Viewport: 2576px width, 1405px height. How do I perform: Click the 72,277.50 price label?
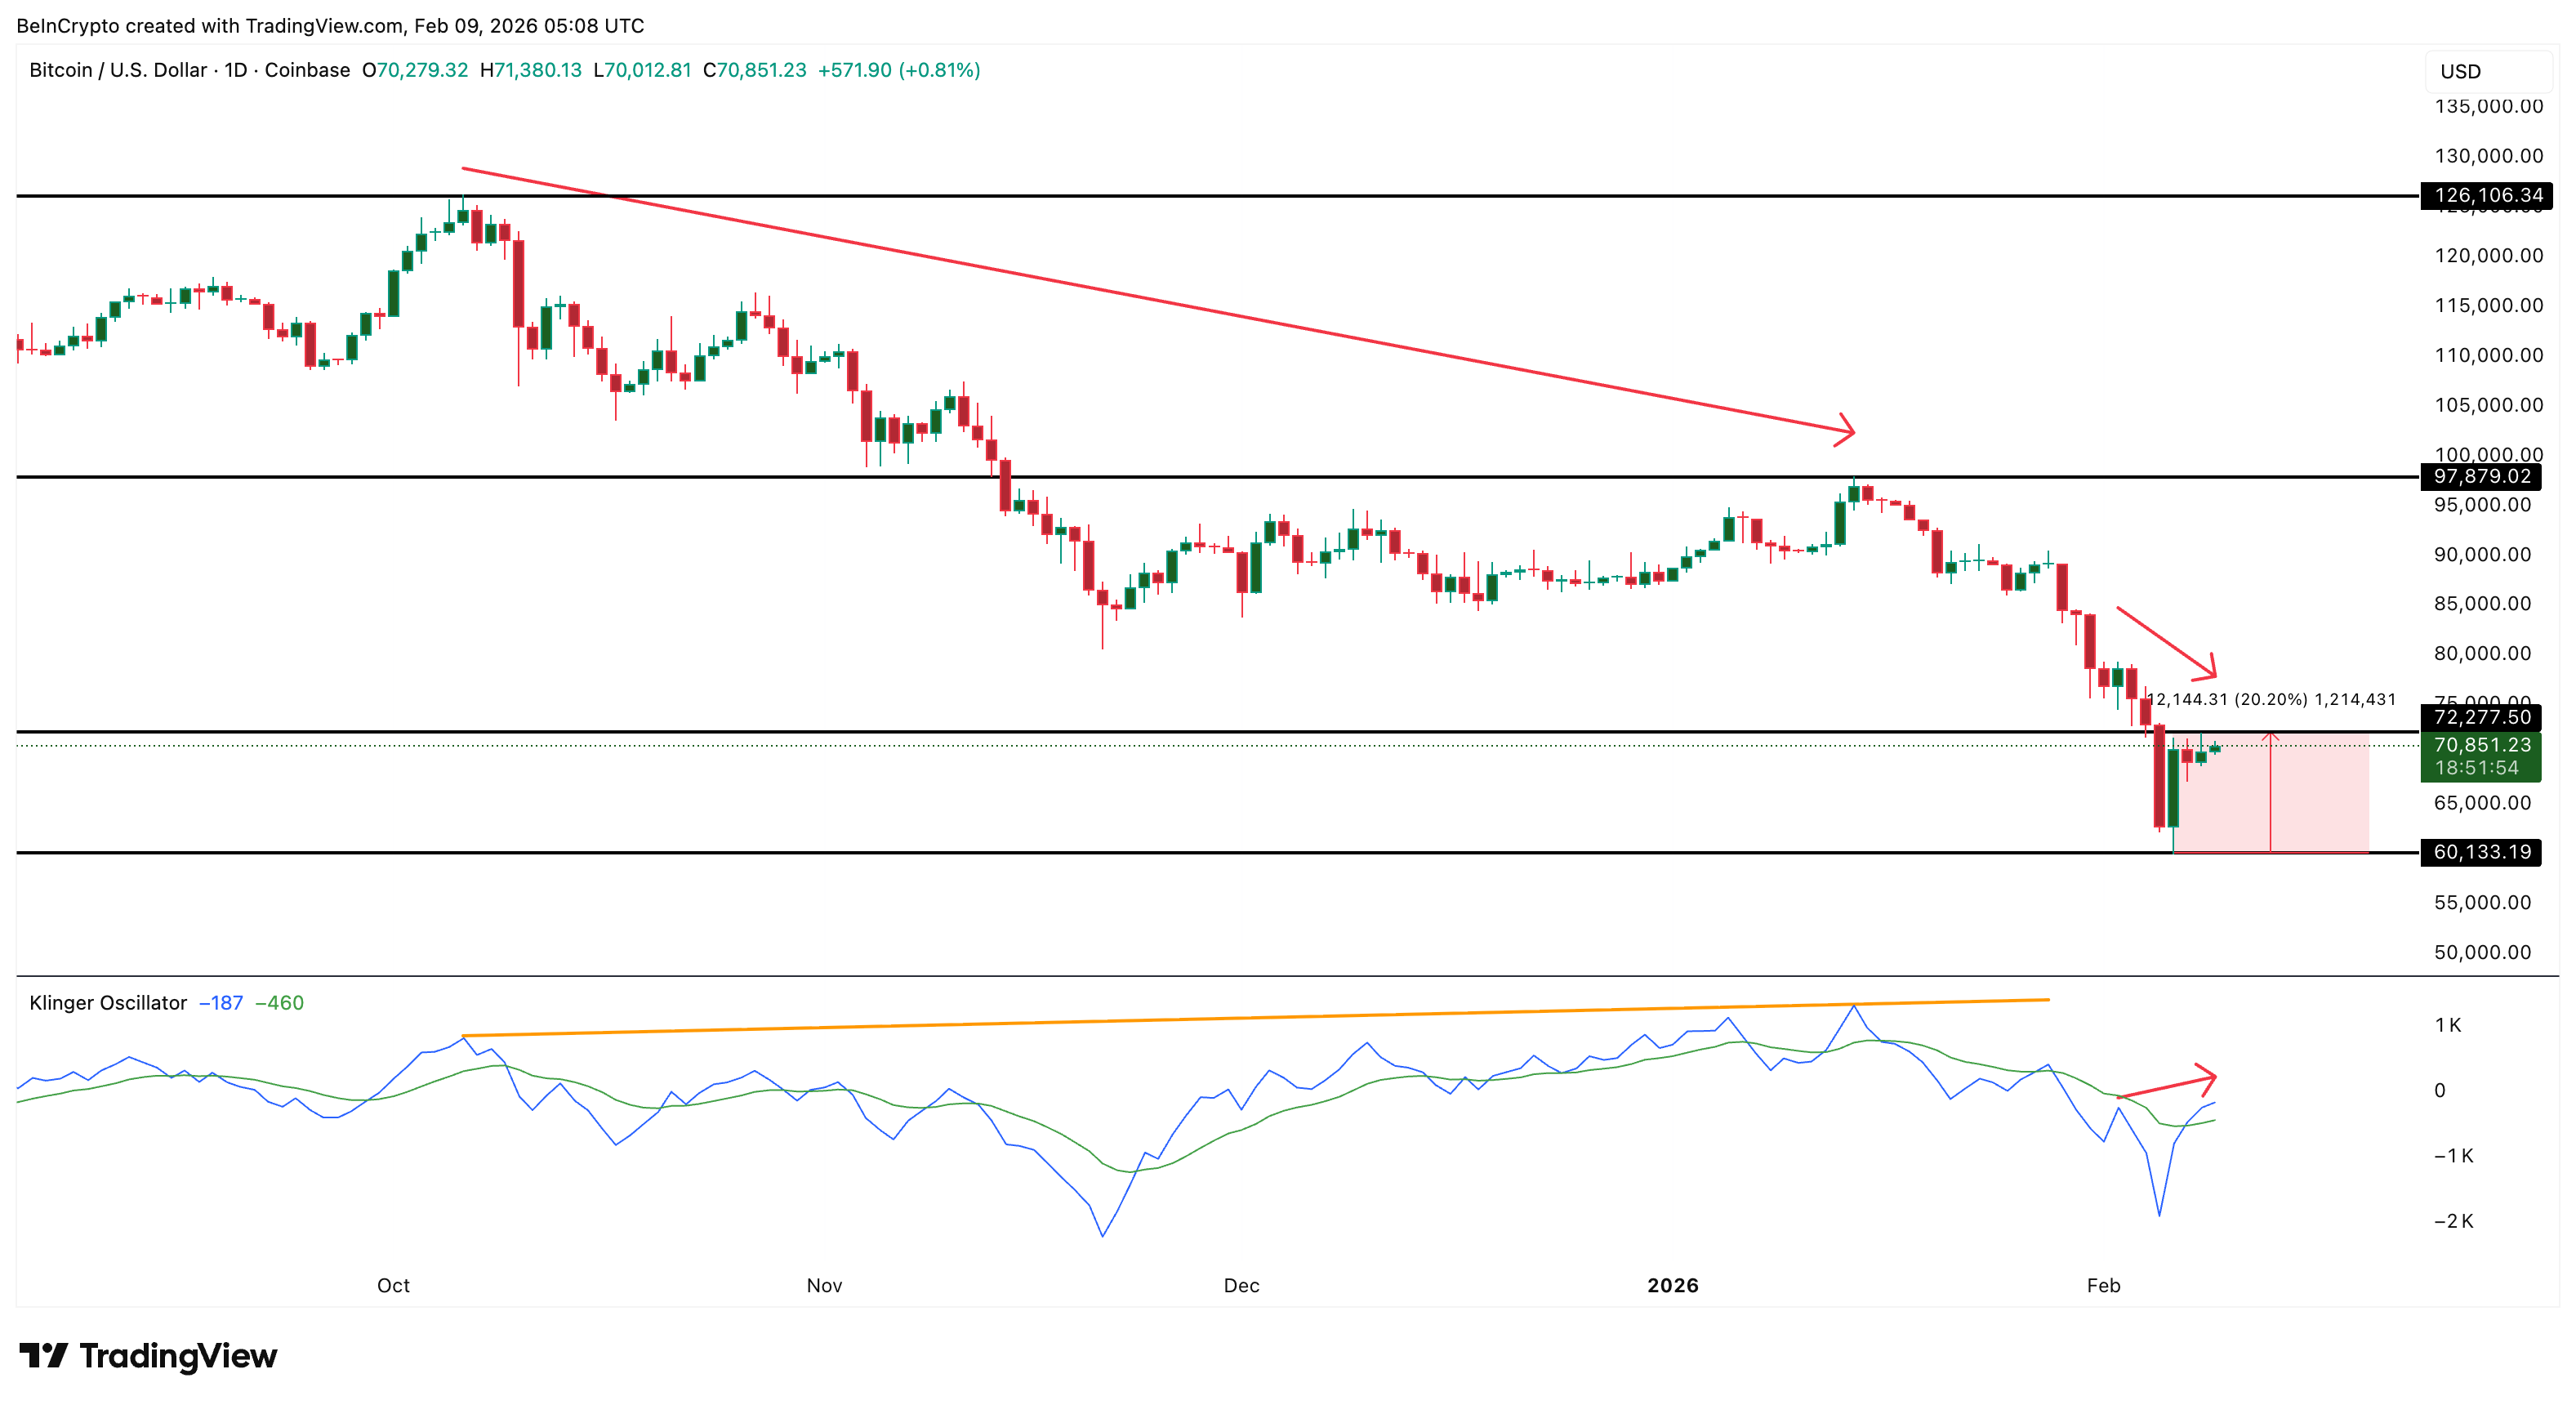pos(2481,717)
